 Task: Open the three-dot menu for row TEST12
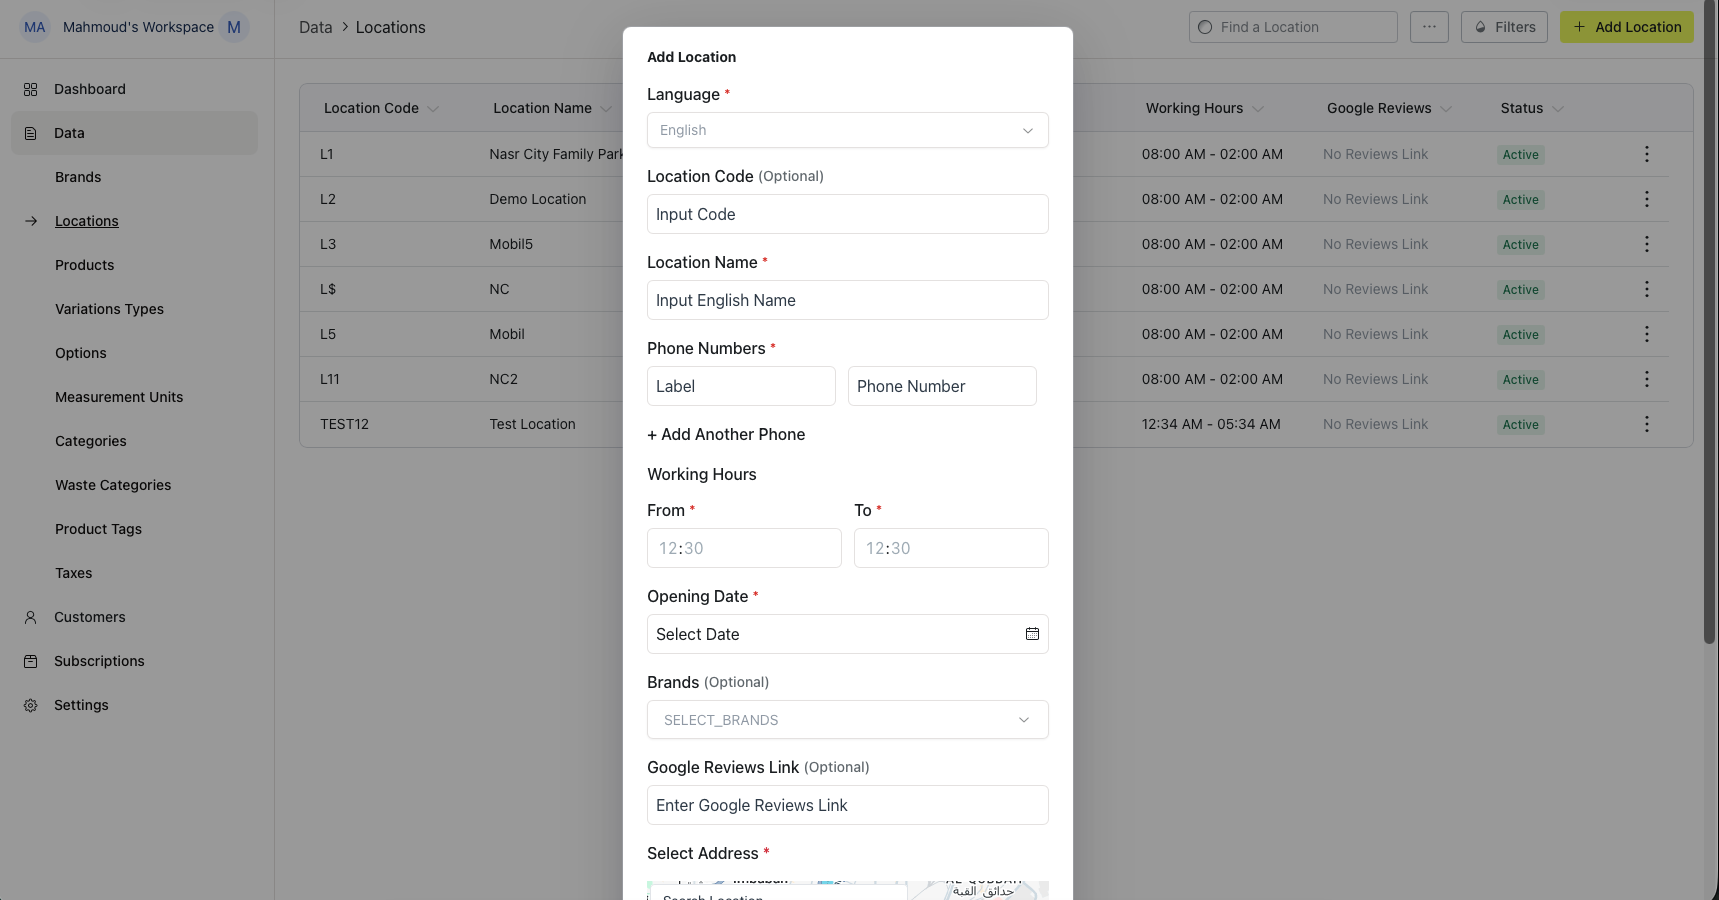pyautogui.click(x=1647, y=424)
